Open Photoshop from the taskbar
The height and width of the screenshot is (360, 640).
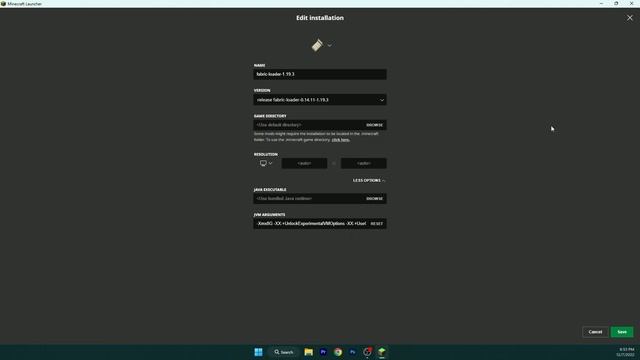[x=353, y=352]
